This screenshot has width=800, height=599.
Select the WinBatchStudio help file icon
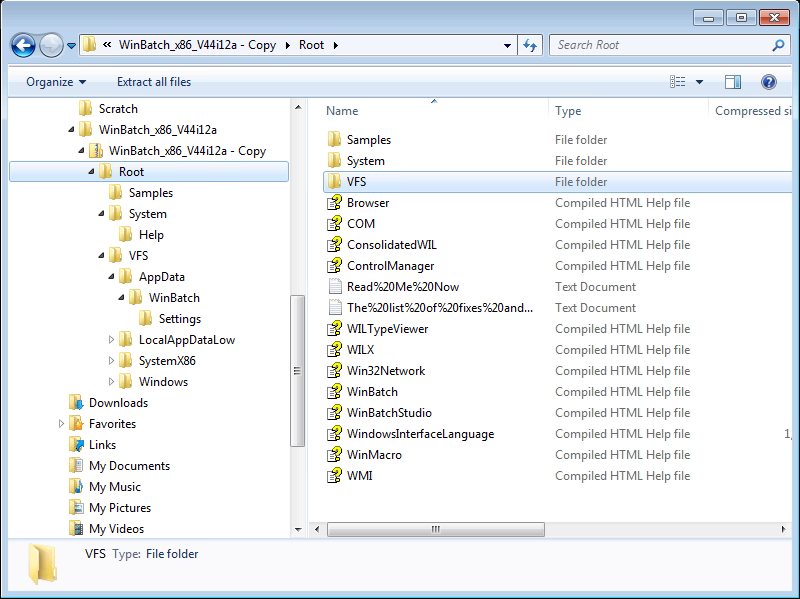[x=335, y=413]
